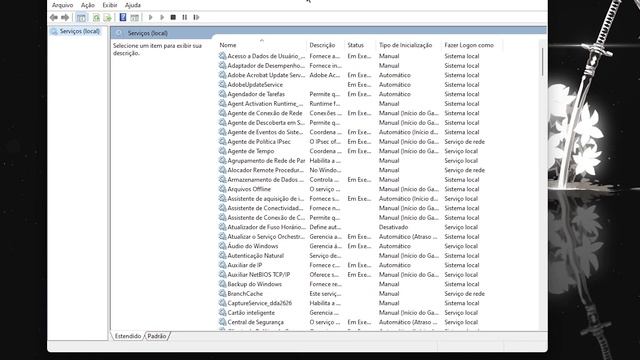Sort by Tipo de Inicialização column header
This screenshot has width=640, height=360.
[408, 45]
